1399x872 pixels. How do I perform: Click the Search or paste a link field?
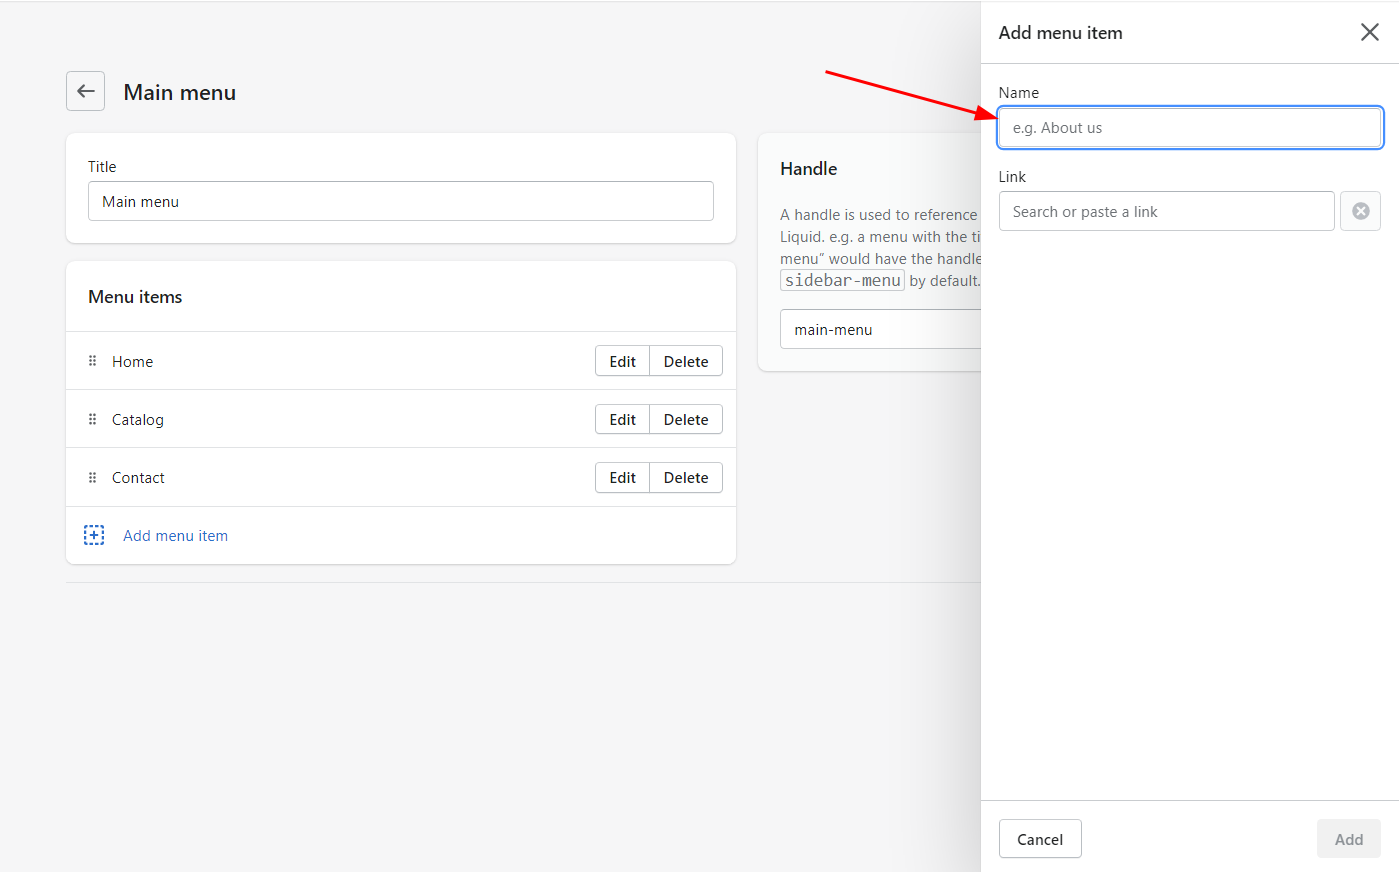[x=1166, y=211]
